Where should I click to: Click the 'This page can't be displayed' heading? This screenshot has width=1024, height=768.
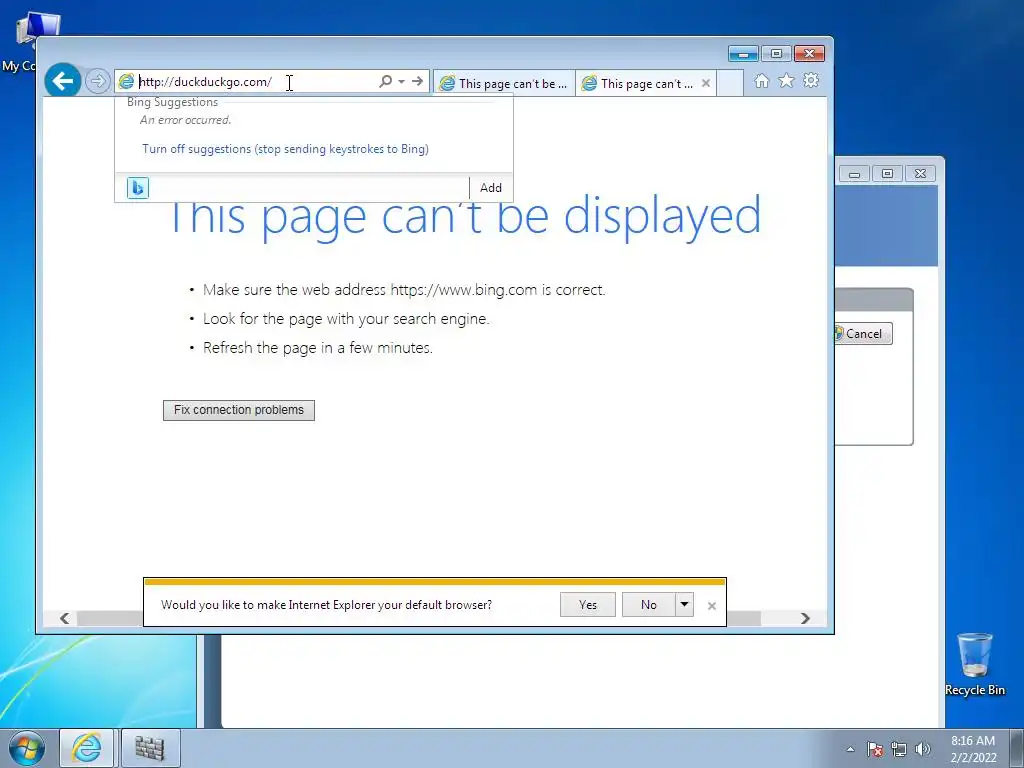[x=465, y=216]
